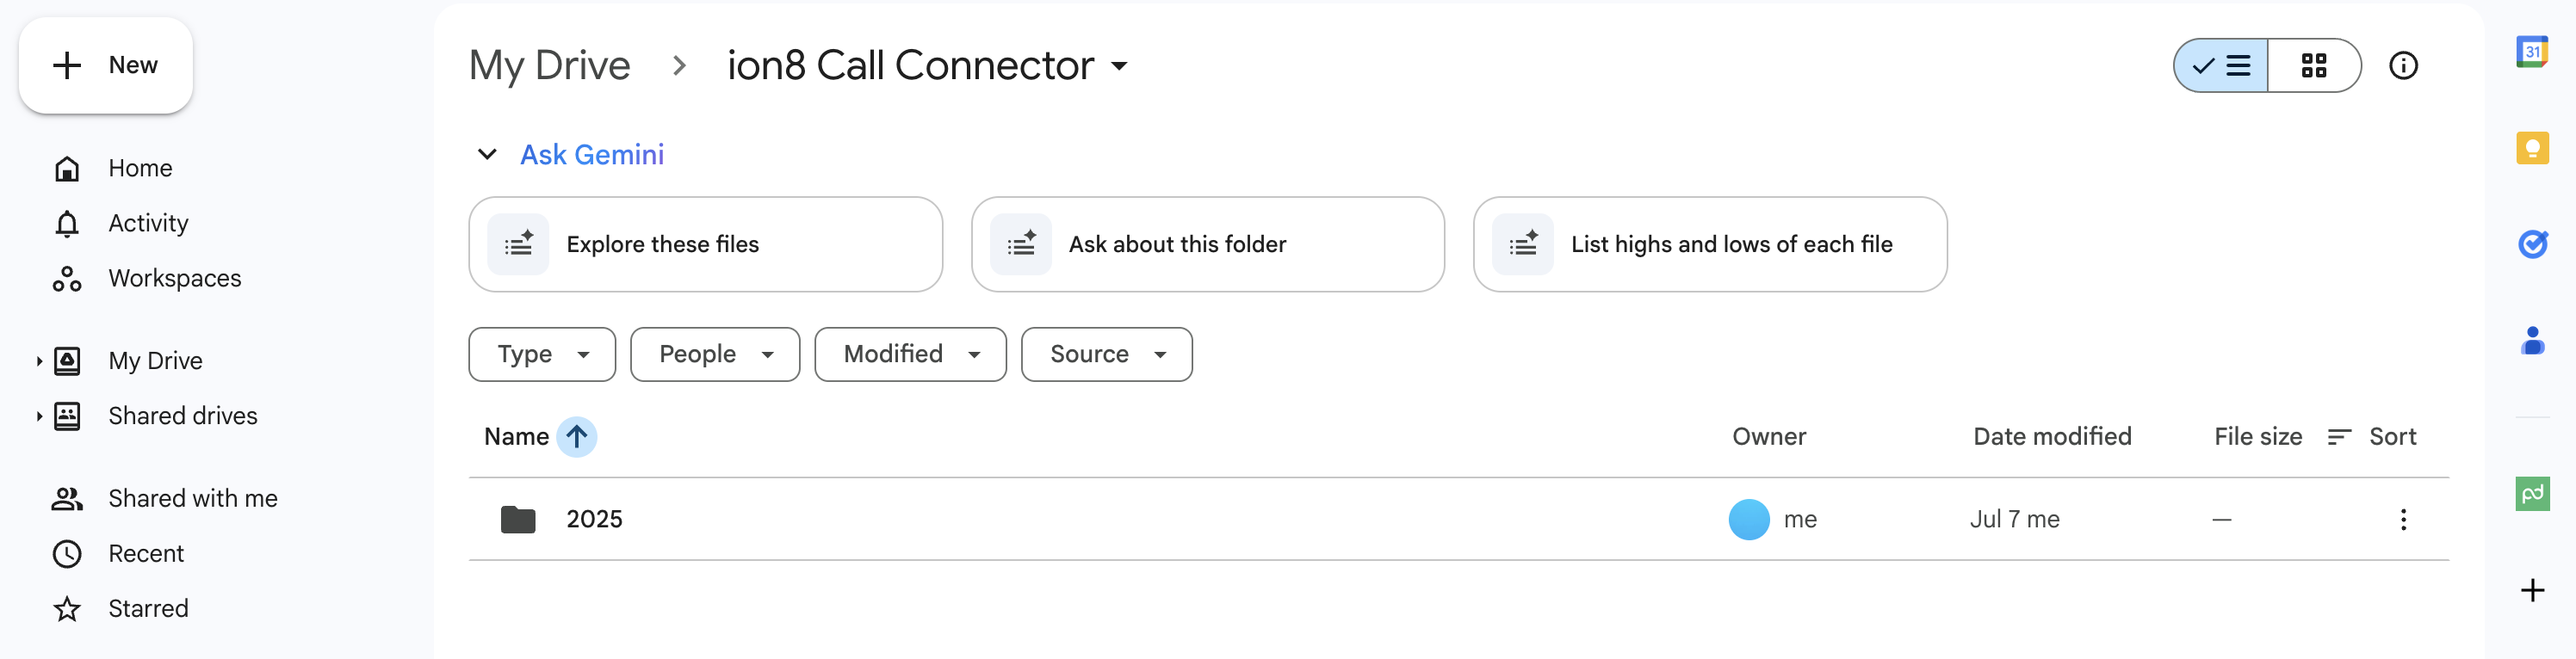Open the Type filter dropdown

(542, 354)
